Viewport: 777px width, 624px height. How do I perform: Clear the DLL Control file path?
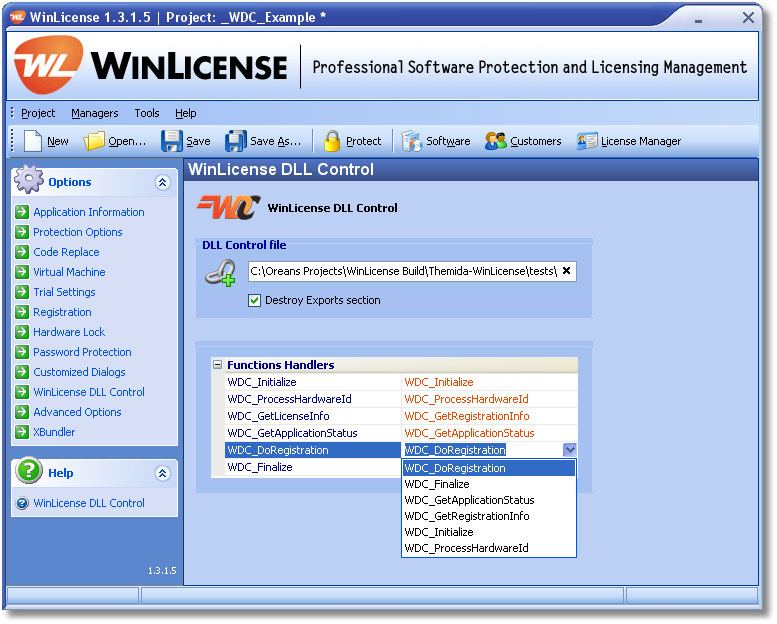coord(566,271)
